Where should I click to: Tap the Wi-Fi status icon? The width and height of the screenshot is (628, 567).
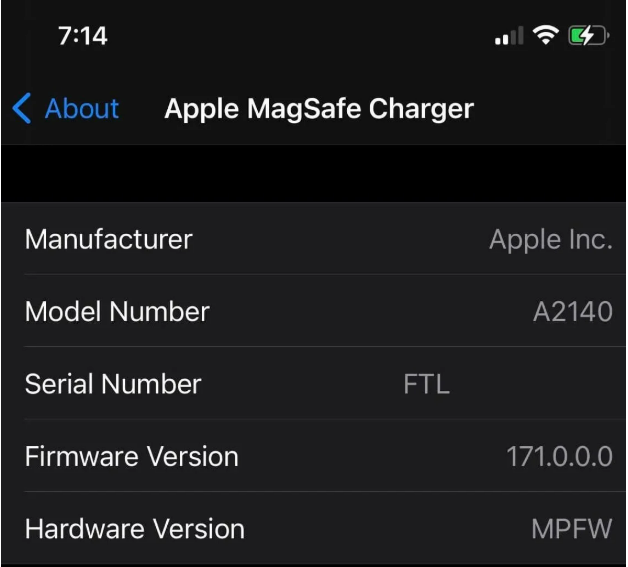546,38
